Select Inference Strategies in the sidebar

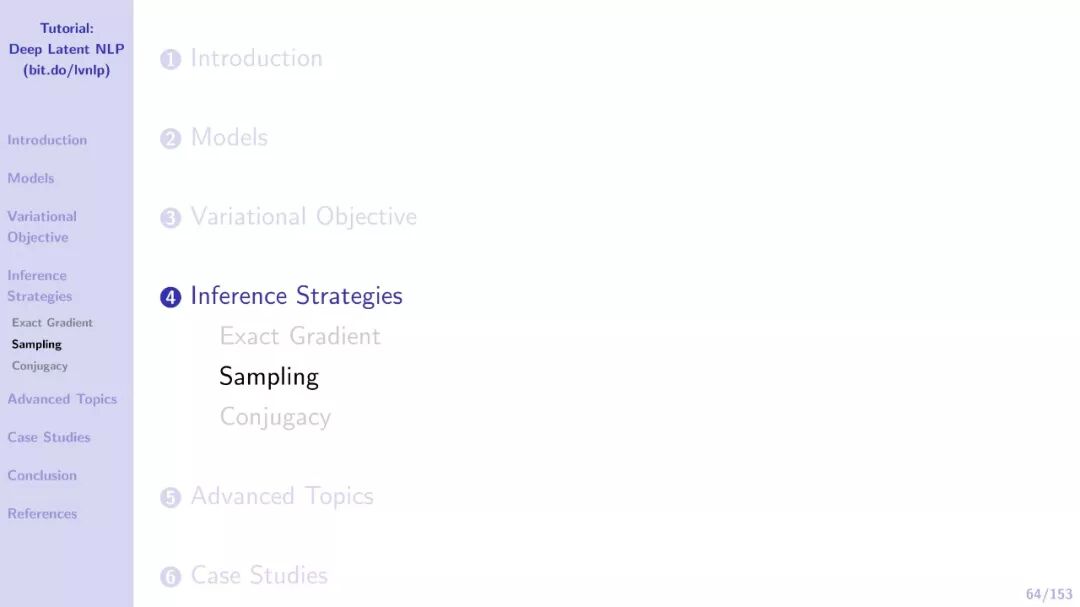[40, 285]
